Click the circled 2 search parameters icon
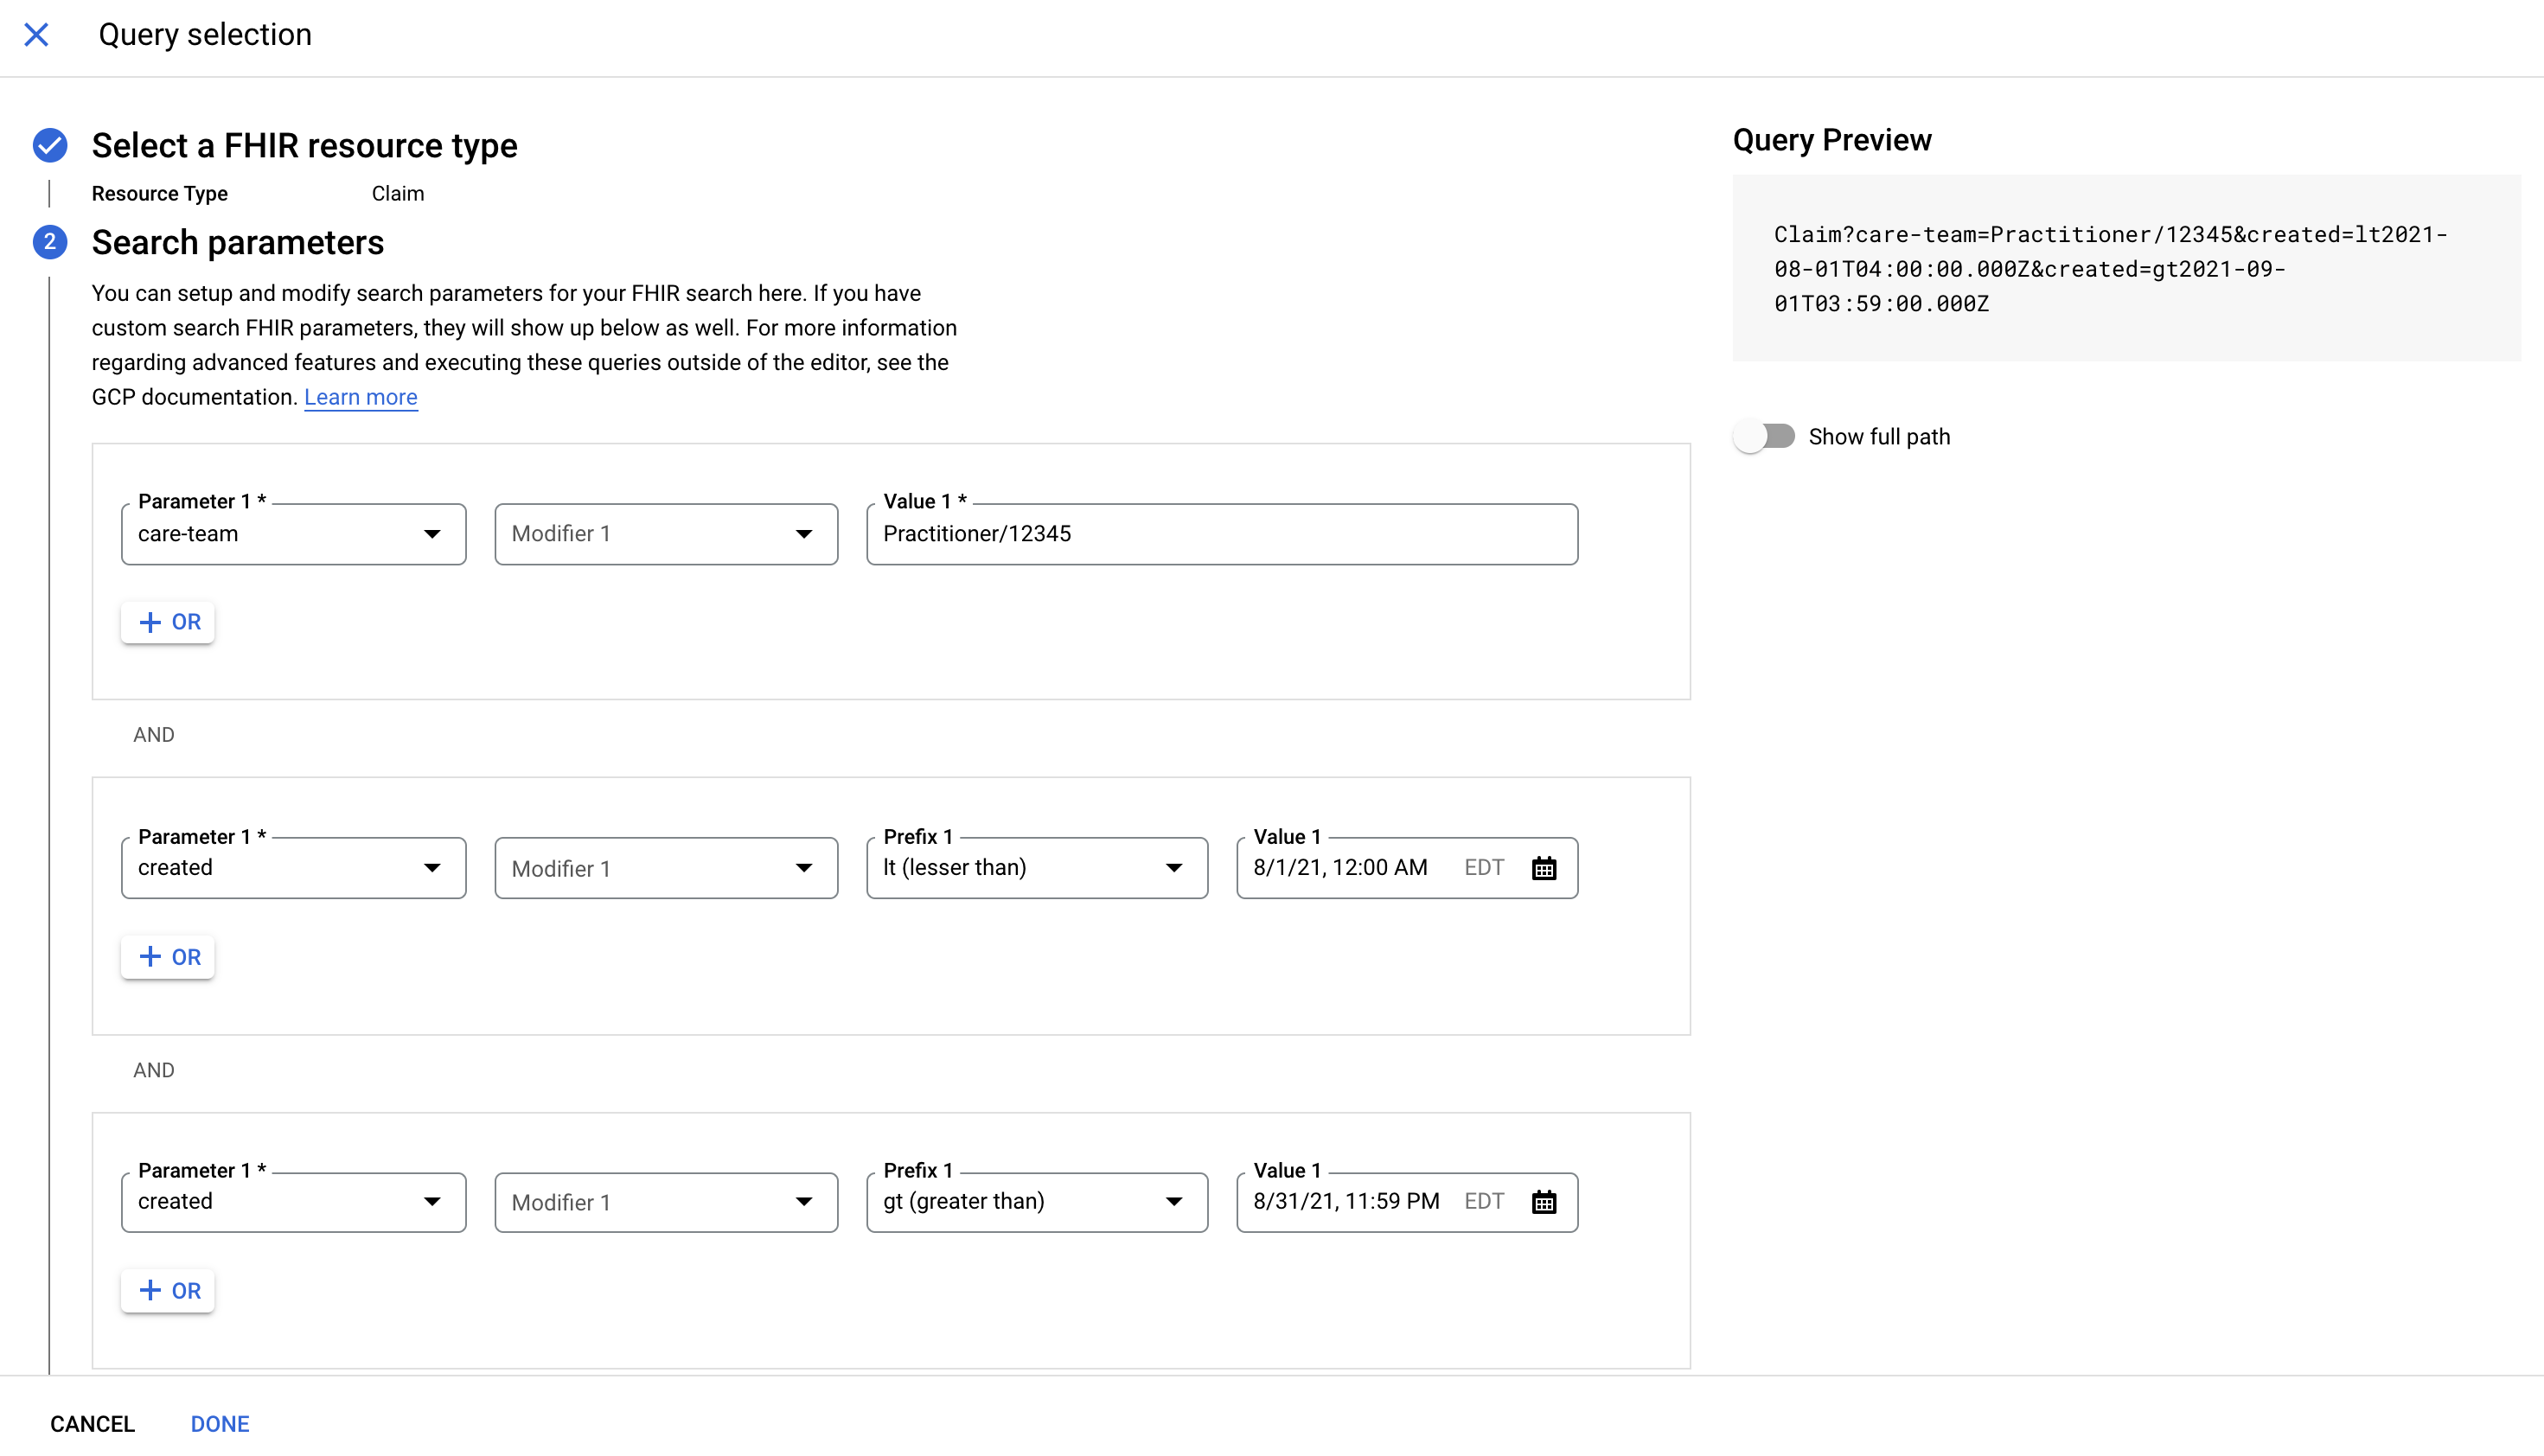The height and width of the screenshot is (1456, 2544). [x=49, y=243]
